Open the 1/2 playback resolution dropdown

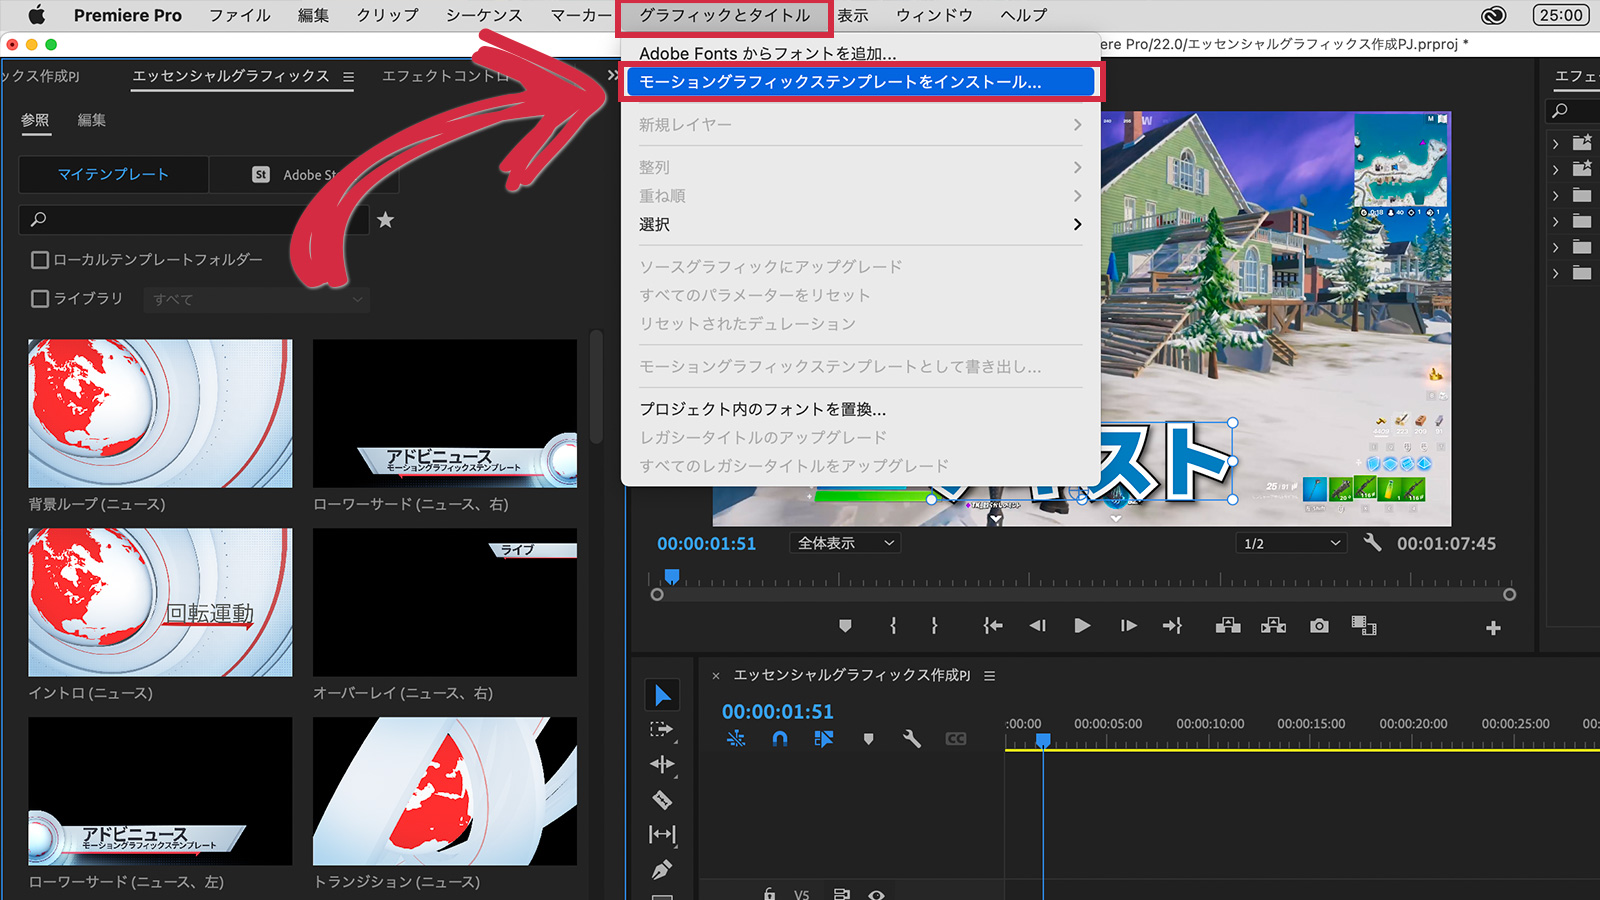tap(1290, 543)
